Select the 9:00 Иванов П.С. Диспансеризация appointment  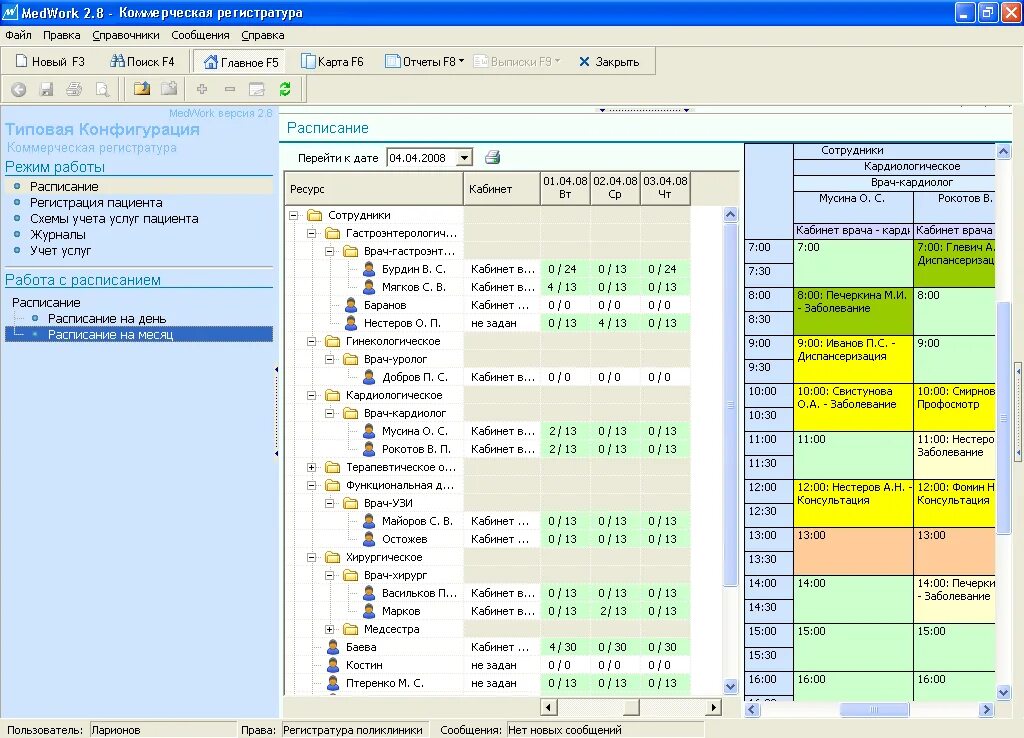(853, 359)
